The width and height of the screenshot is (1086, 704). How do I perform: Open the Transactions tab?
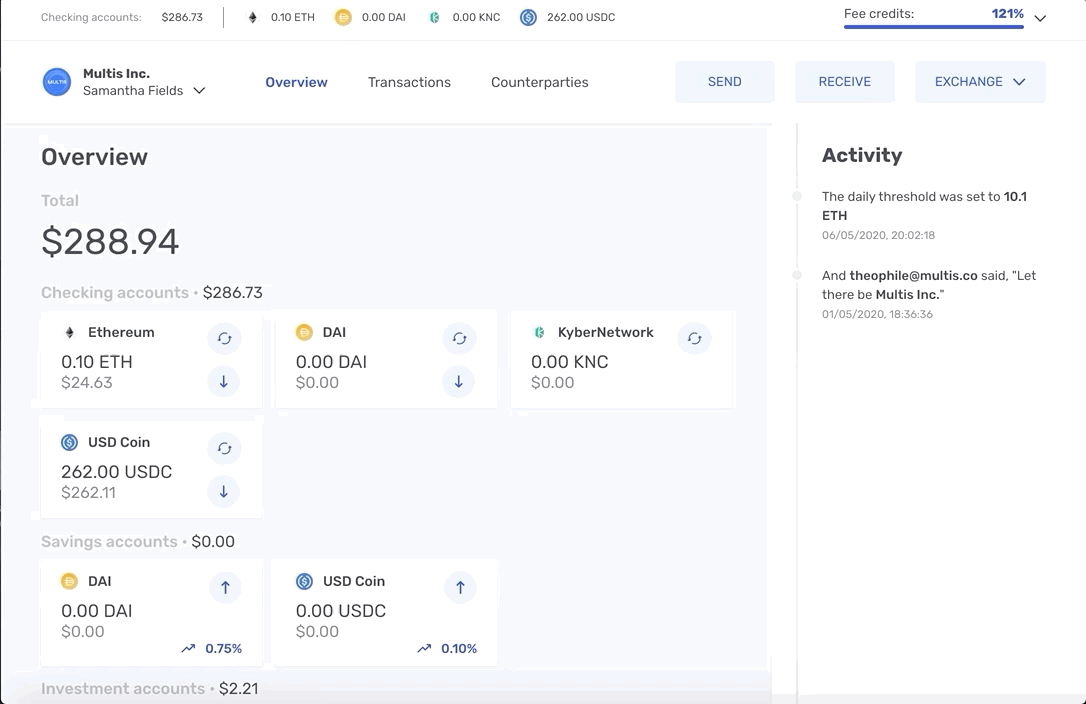(x=409, y=82)
